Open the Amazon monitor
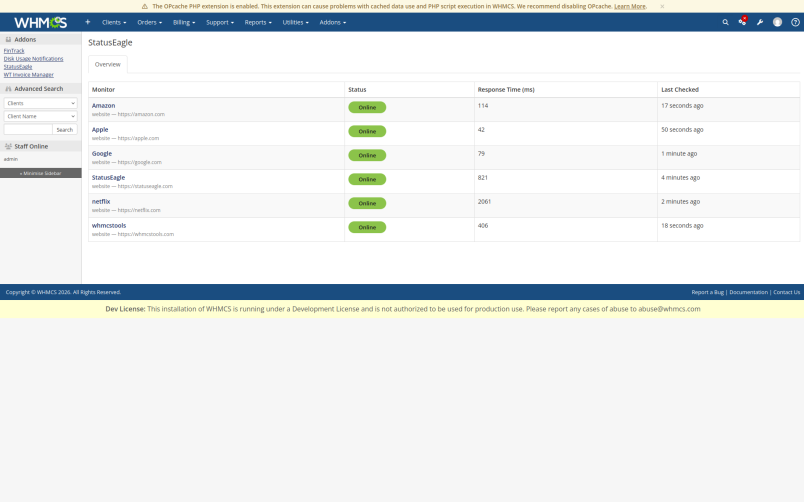 coord(104,106)
